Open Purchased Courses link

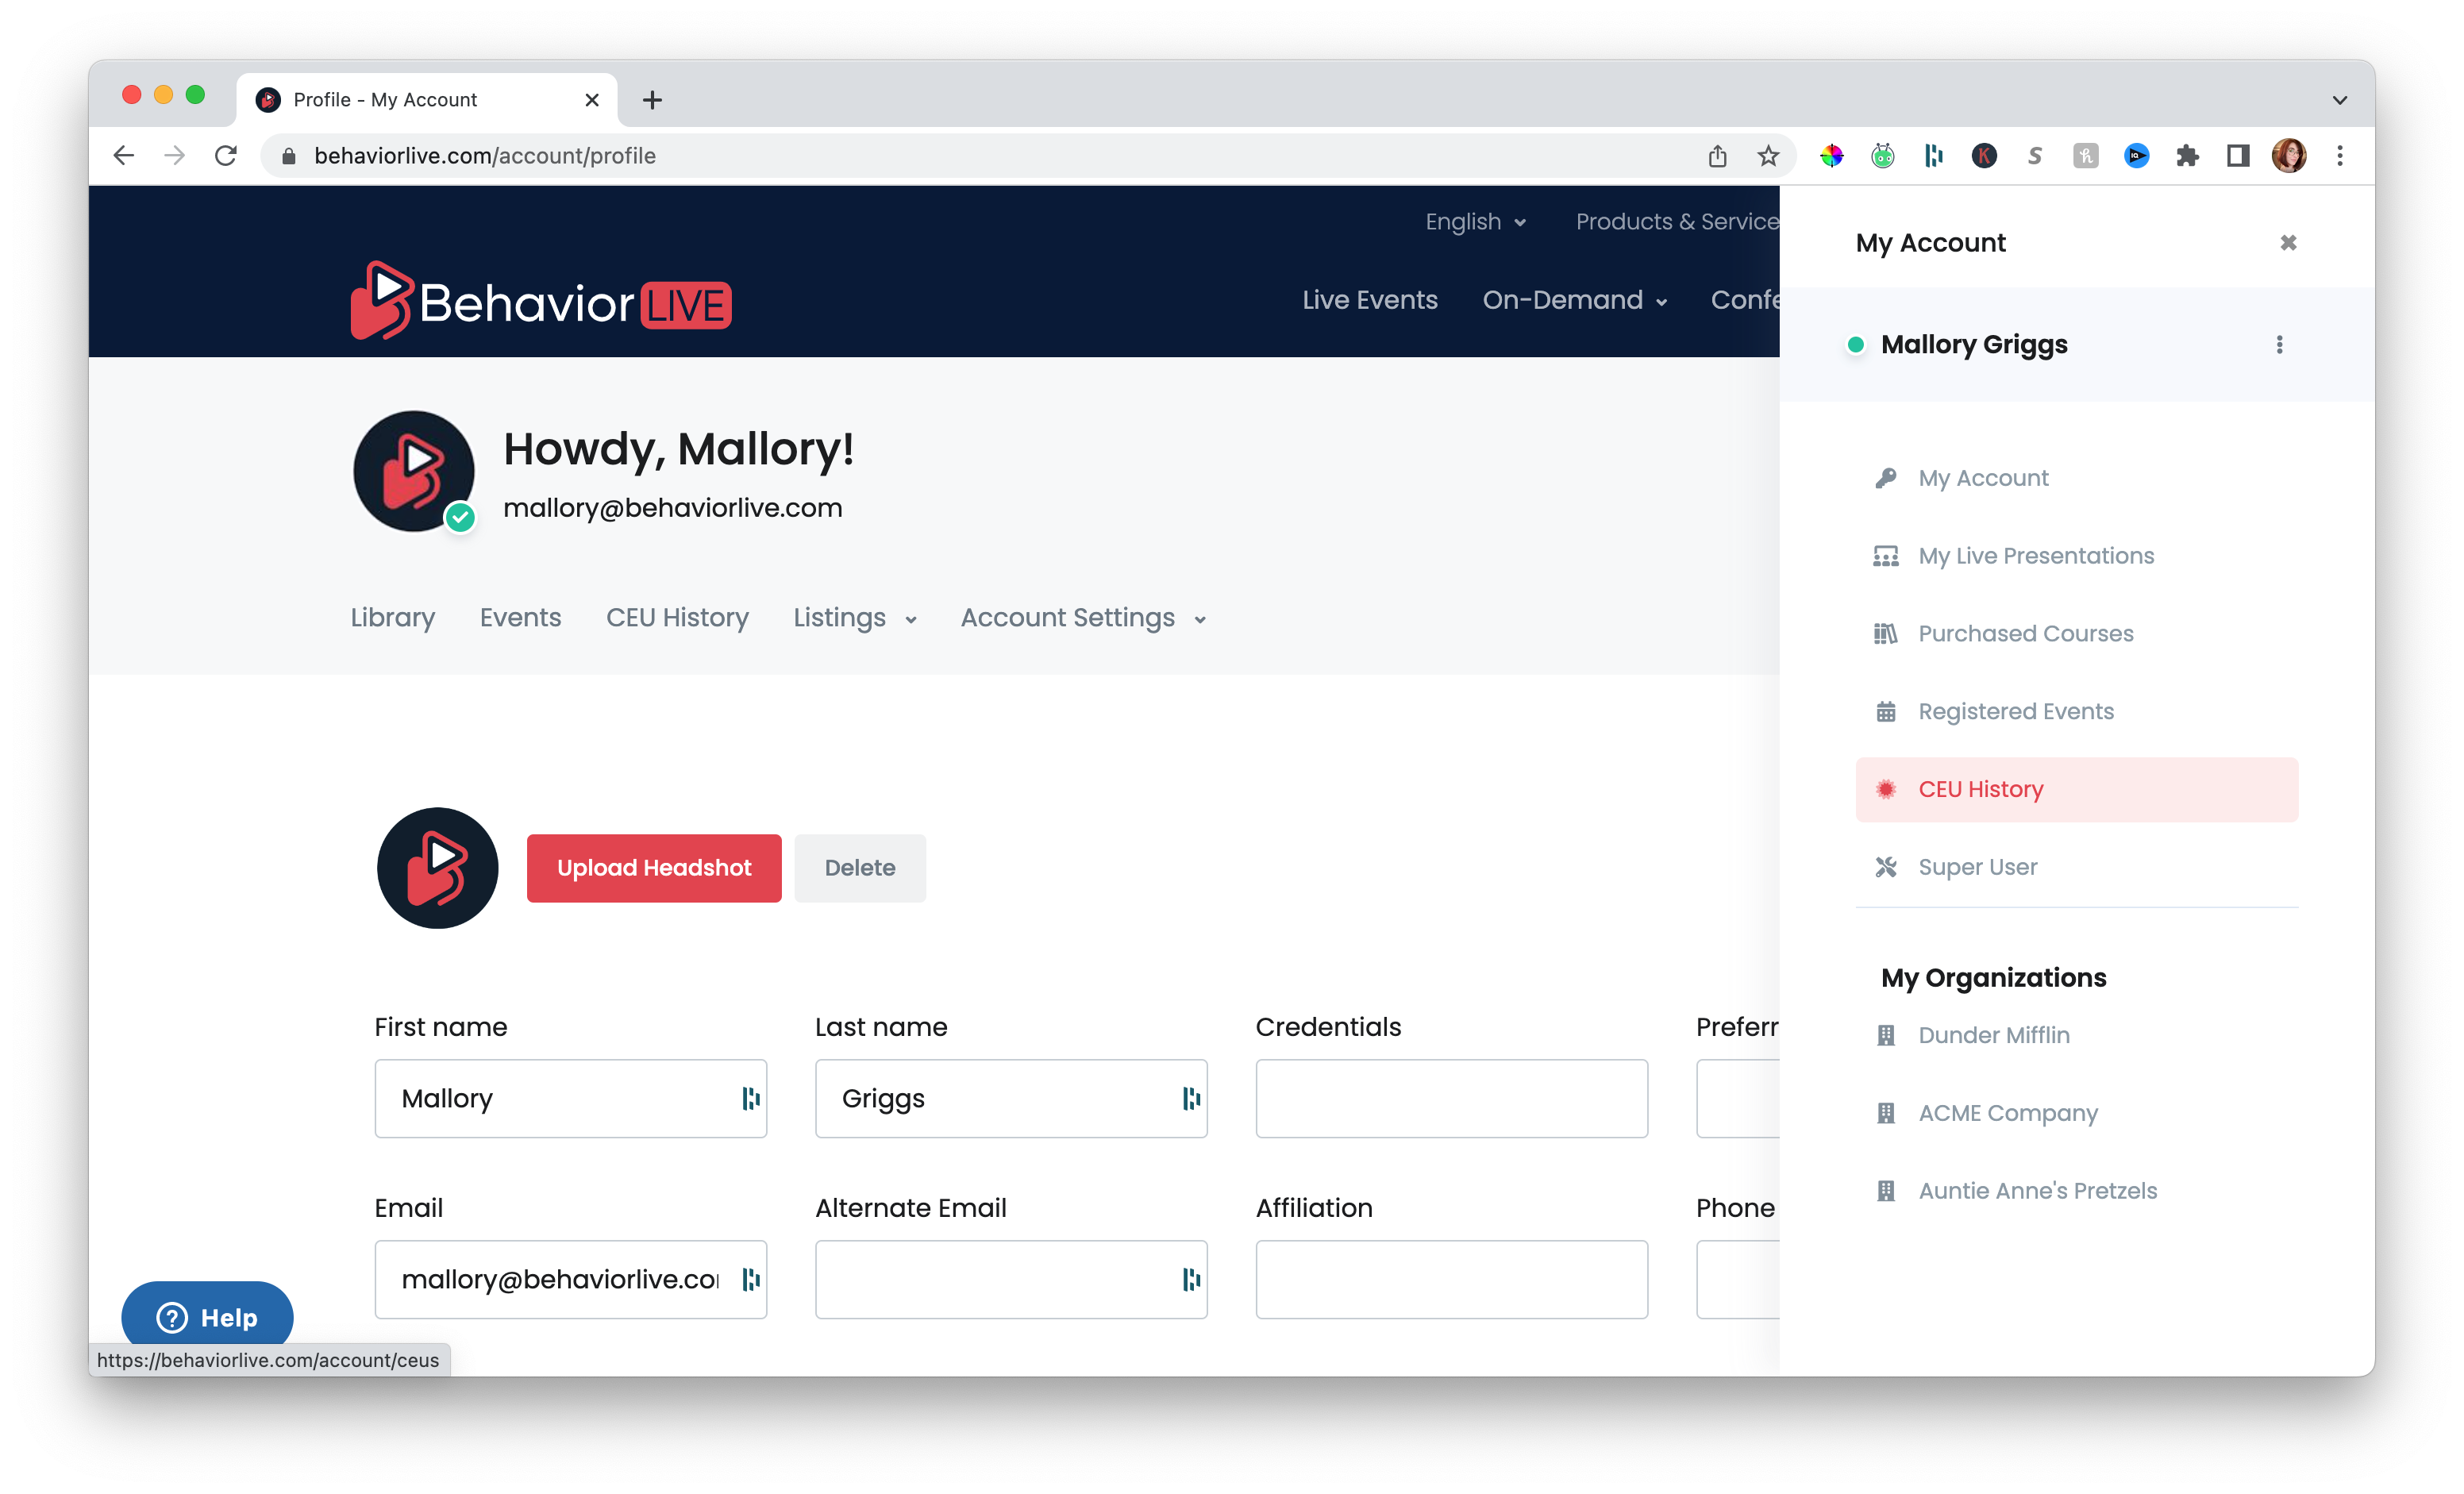tap(2025, 634)
